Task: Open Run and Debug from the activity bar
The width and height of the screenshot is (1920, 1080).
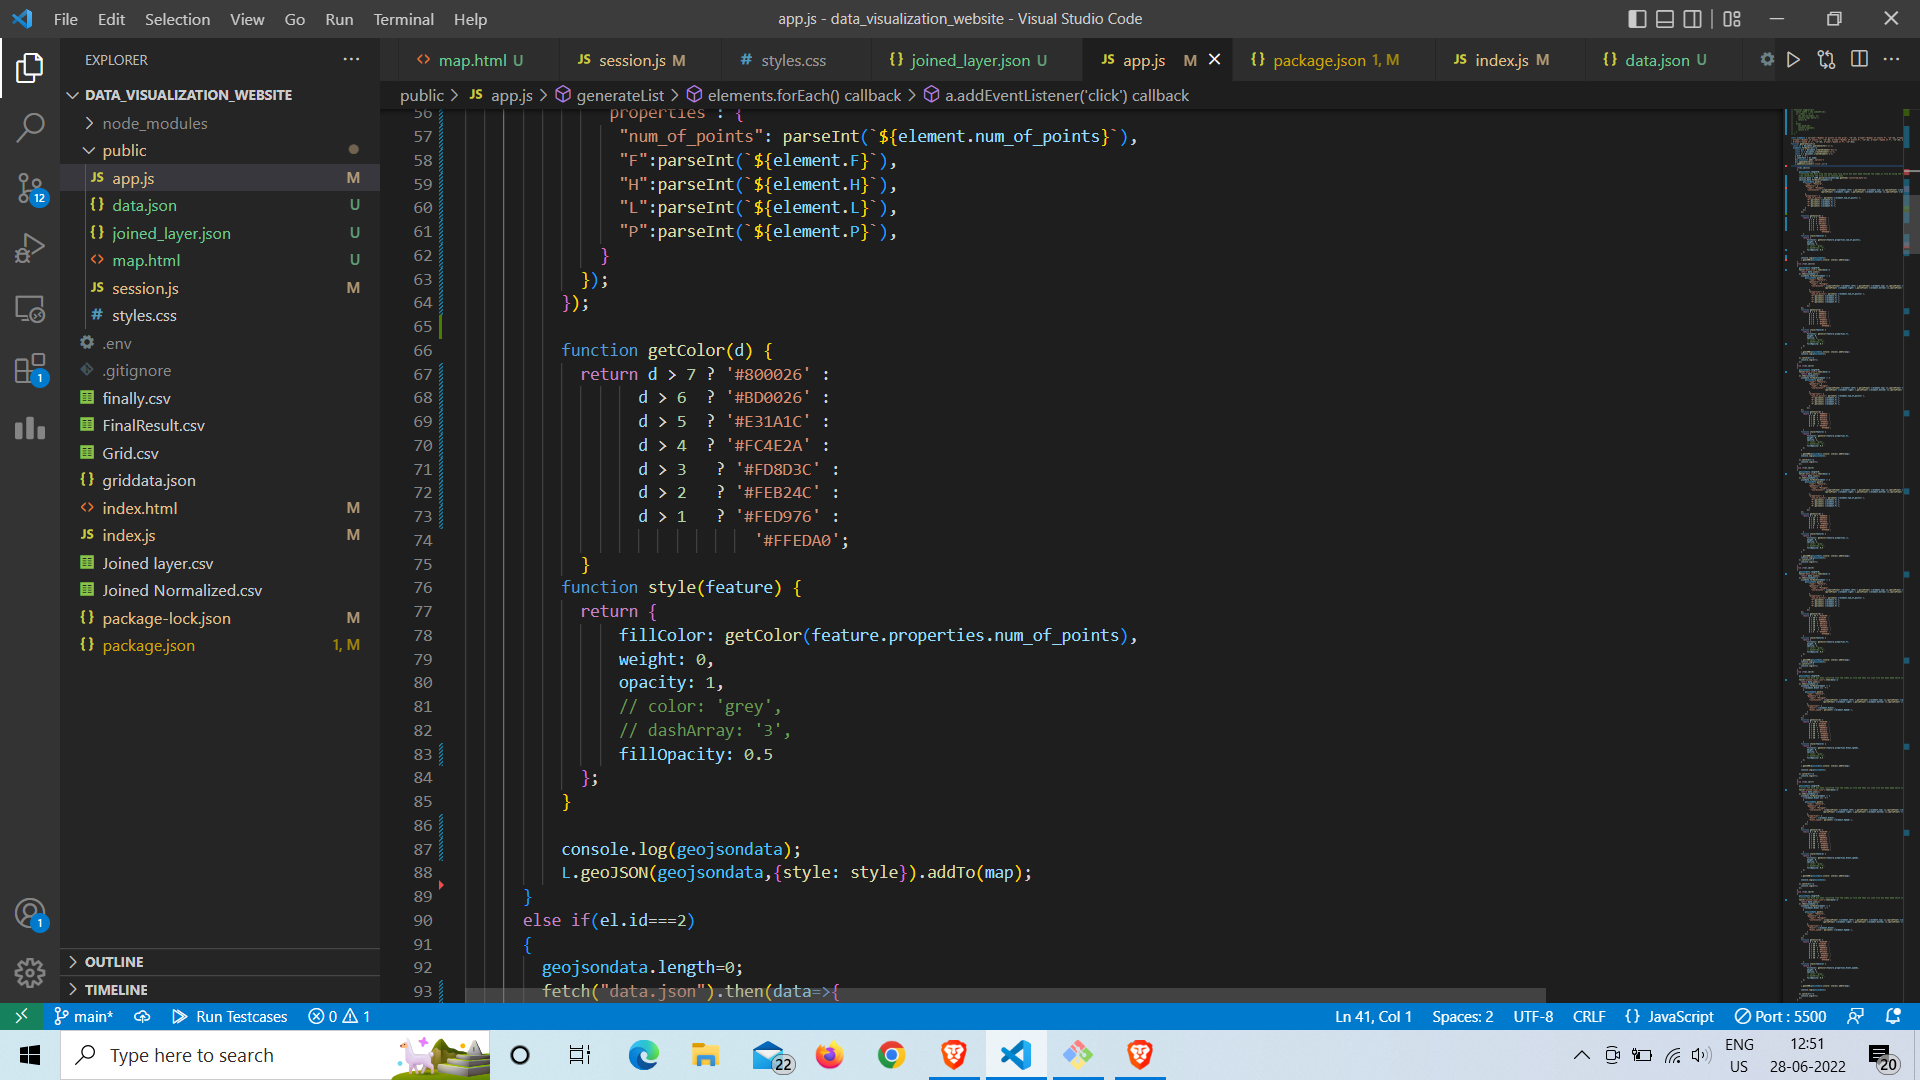Action: click(30, 247)
